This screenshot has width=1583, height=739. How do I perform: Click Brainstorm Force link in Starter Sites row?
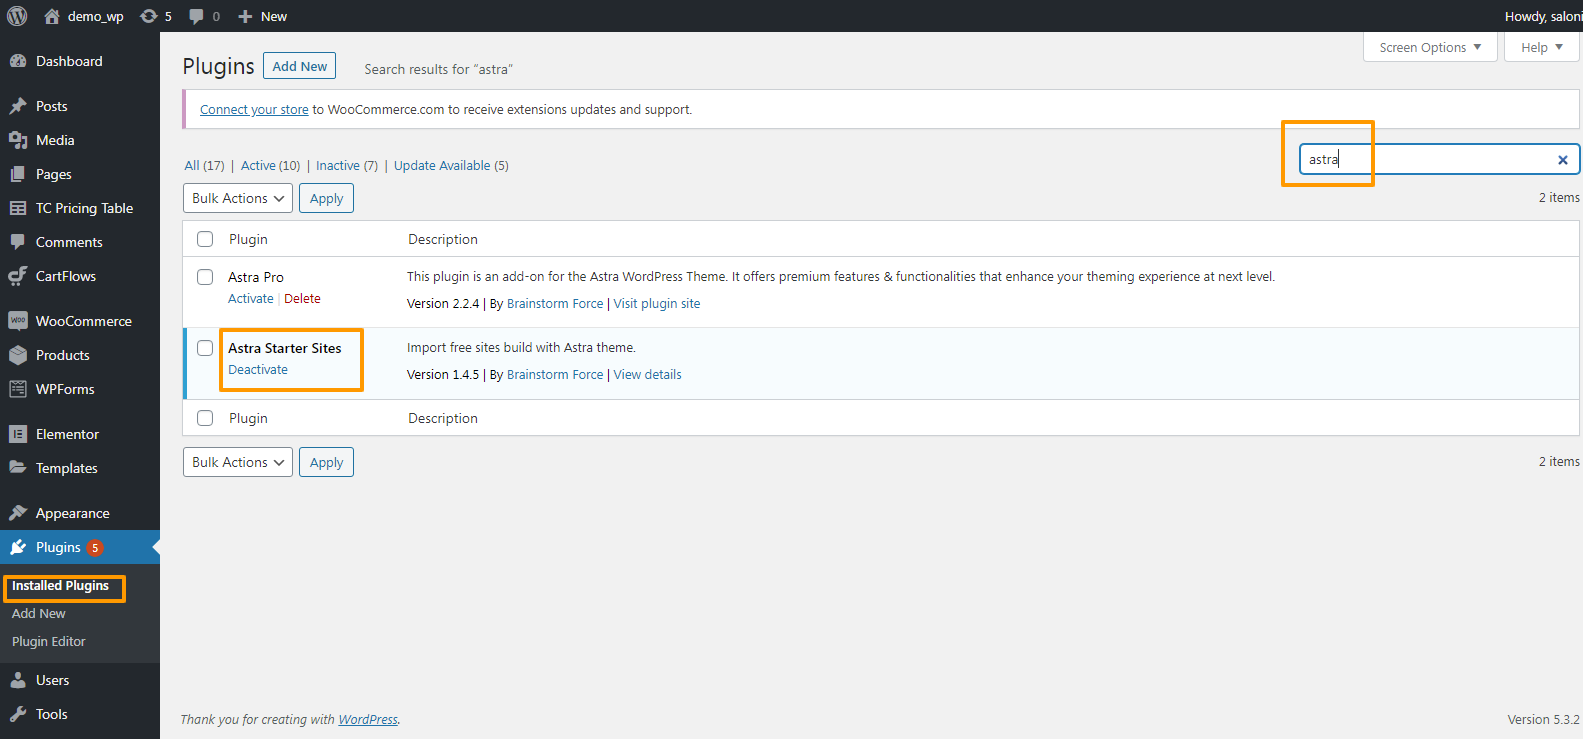click(x=555, y=375)
